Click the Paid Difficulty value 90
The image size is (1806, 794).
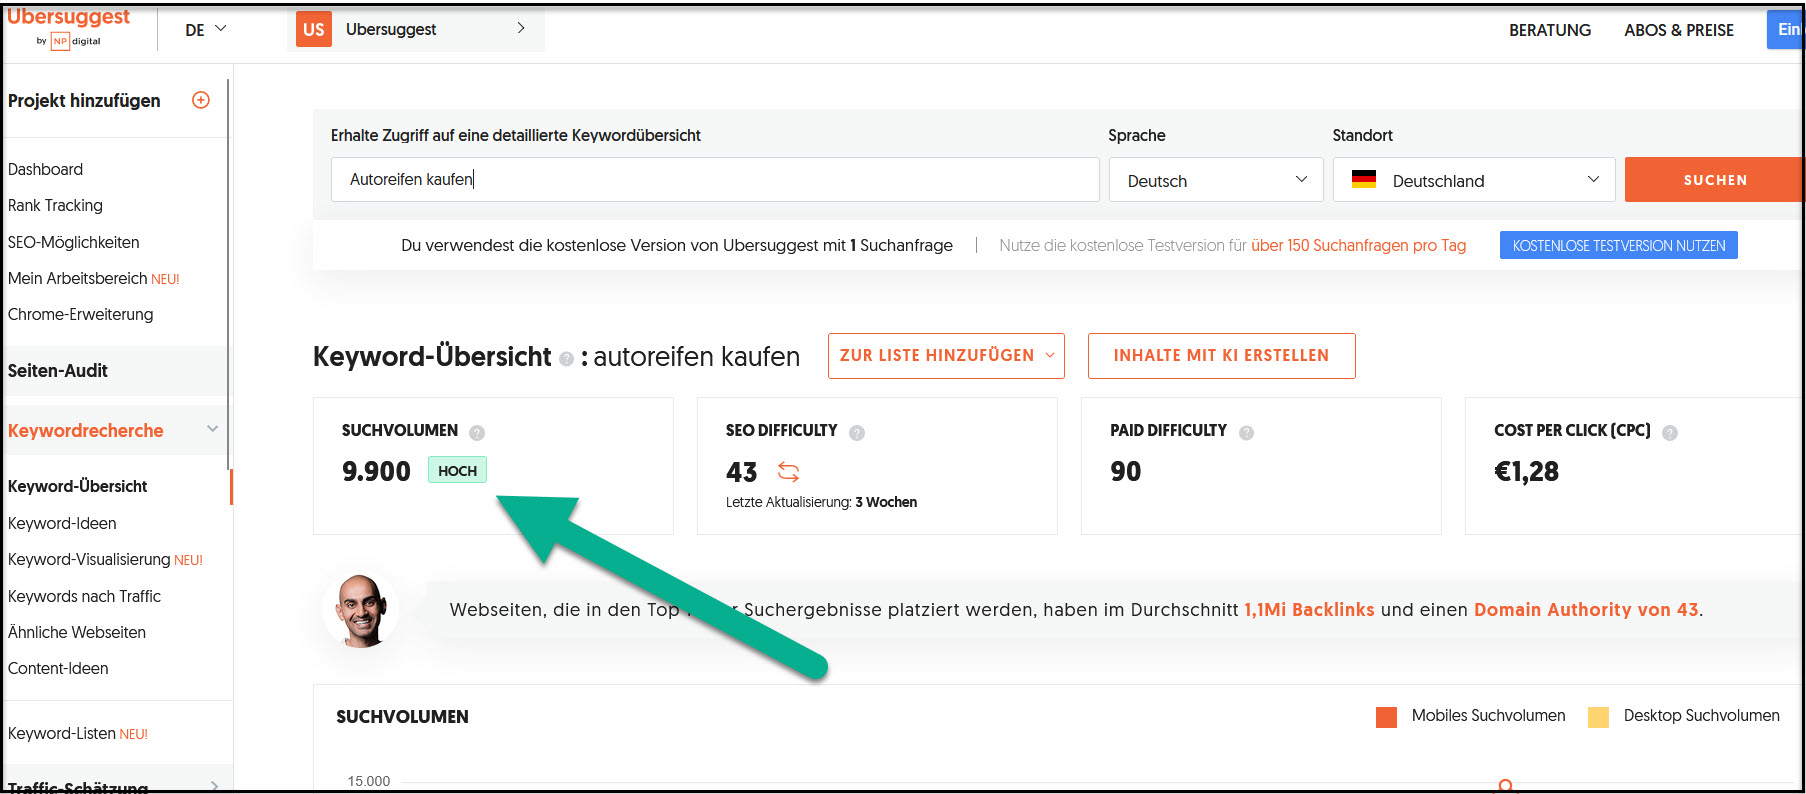[1125, 471]
